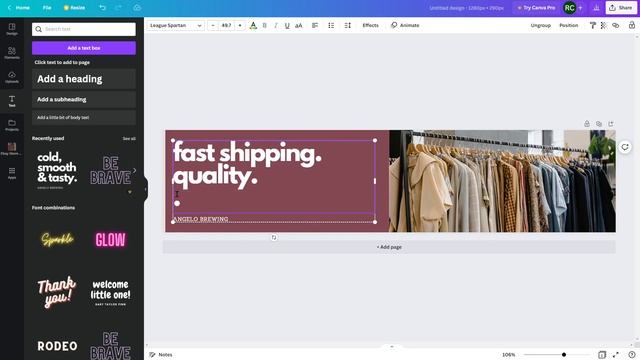Open letter and line spacing options
This screenshot has height=360, width=640.
coord(347,25)
